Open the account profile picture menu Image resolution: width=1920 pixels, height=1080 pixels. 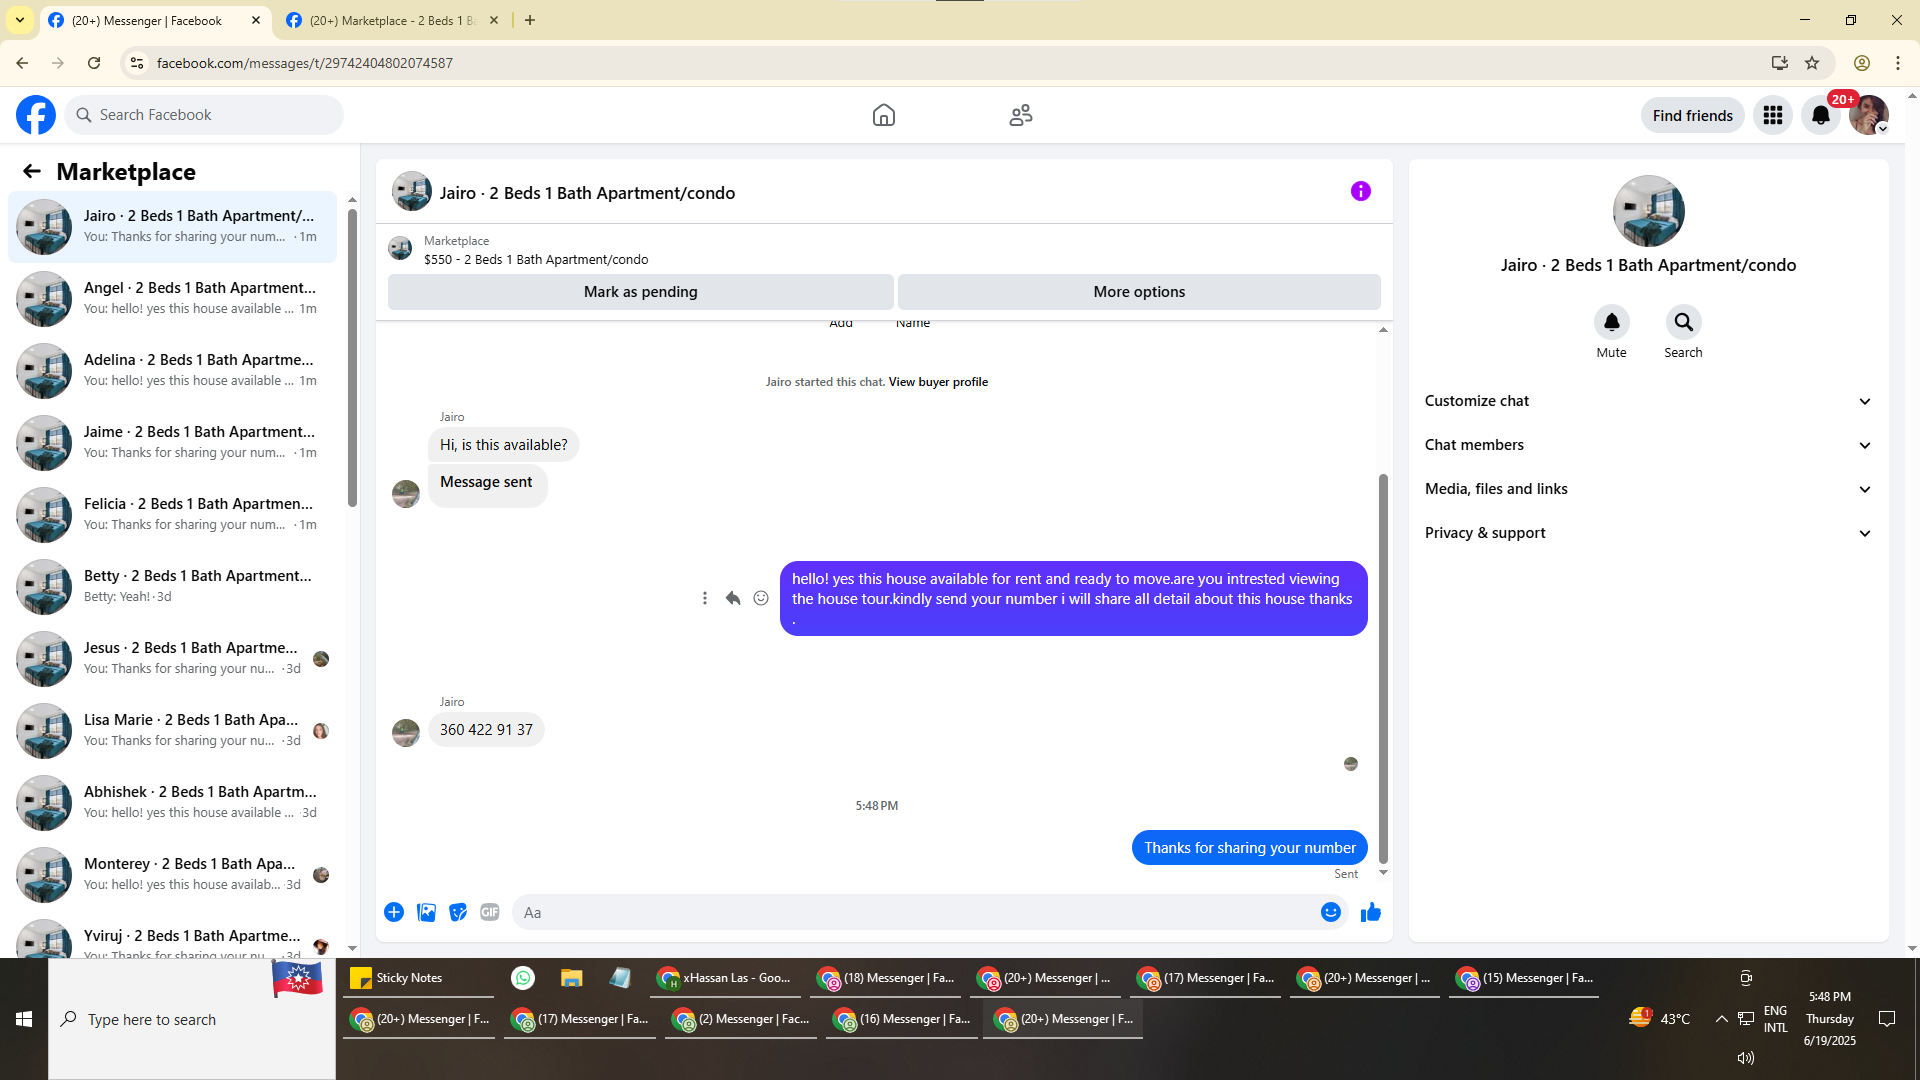click(1868, 115)
